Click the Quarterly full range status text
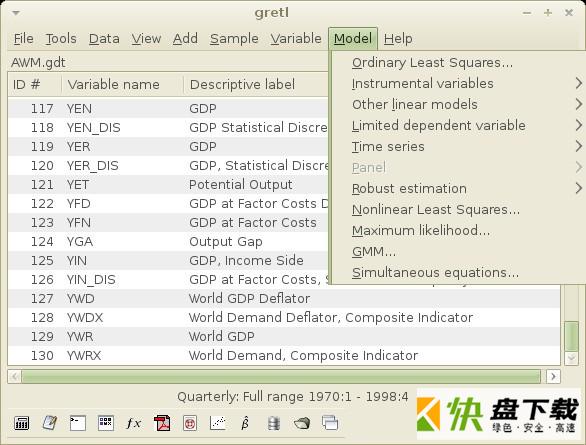 pos(293,396)
